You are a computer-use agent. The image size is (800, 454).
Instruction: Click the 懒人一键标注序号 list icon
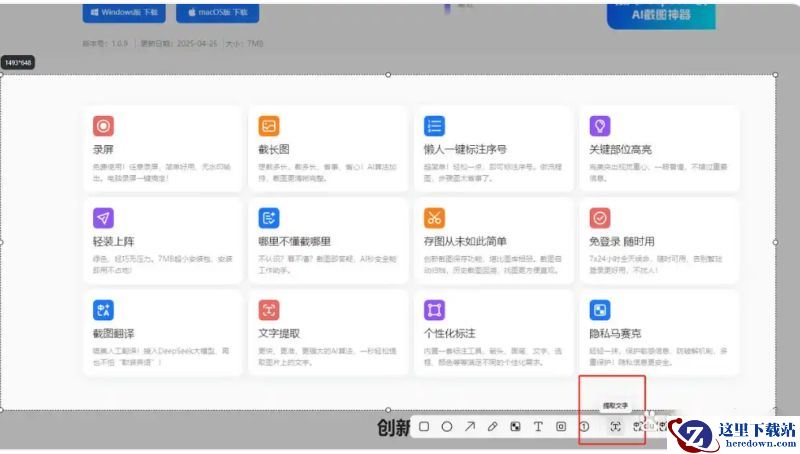tap(434, 126)
